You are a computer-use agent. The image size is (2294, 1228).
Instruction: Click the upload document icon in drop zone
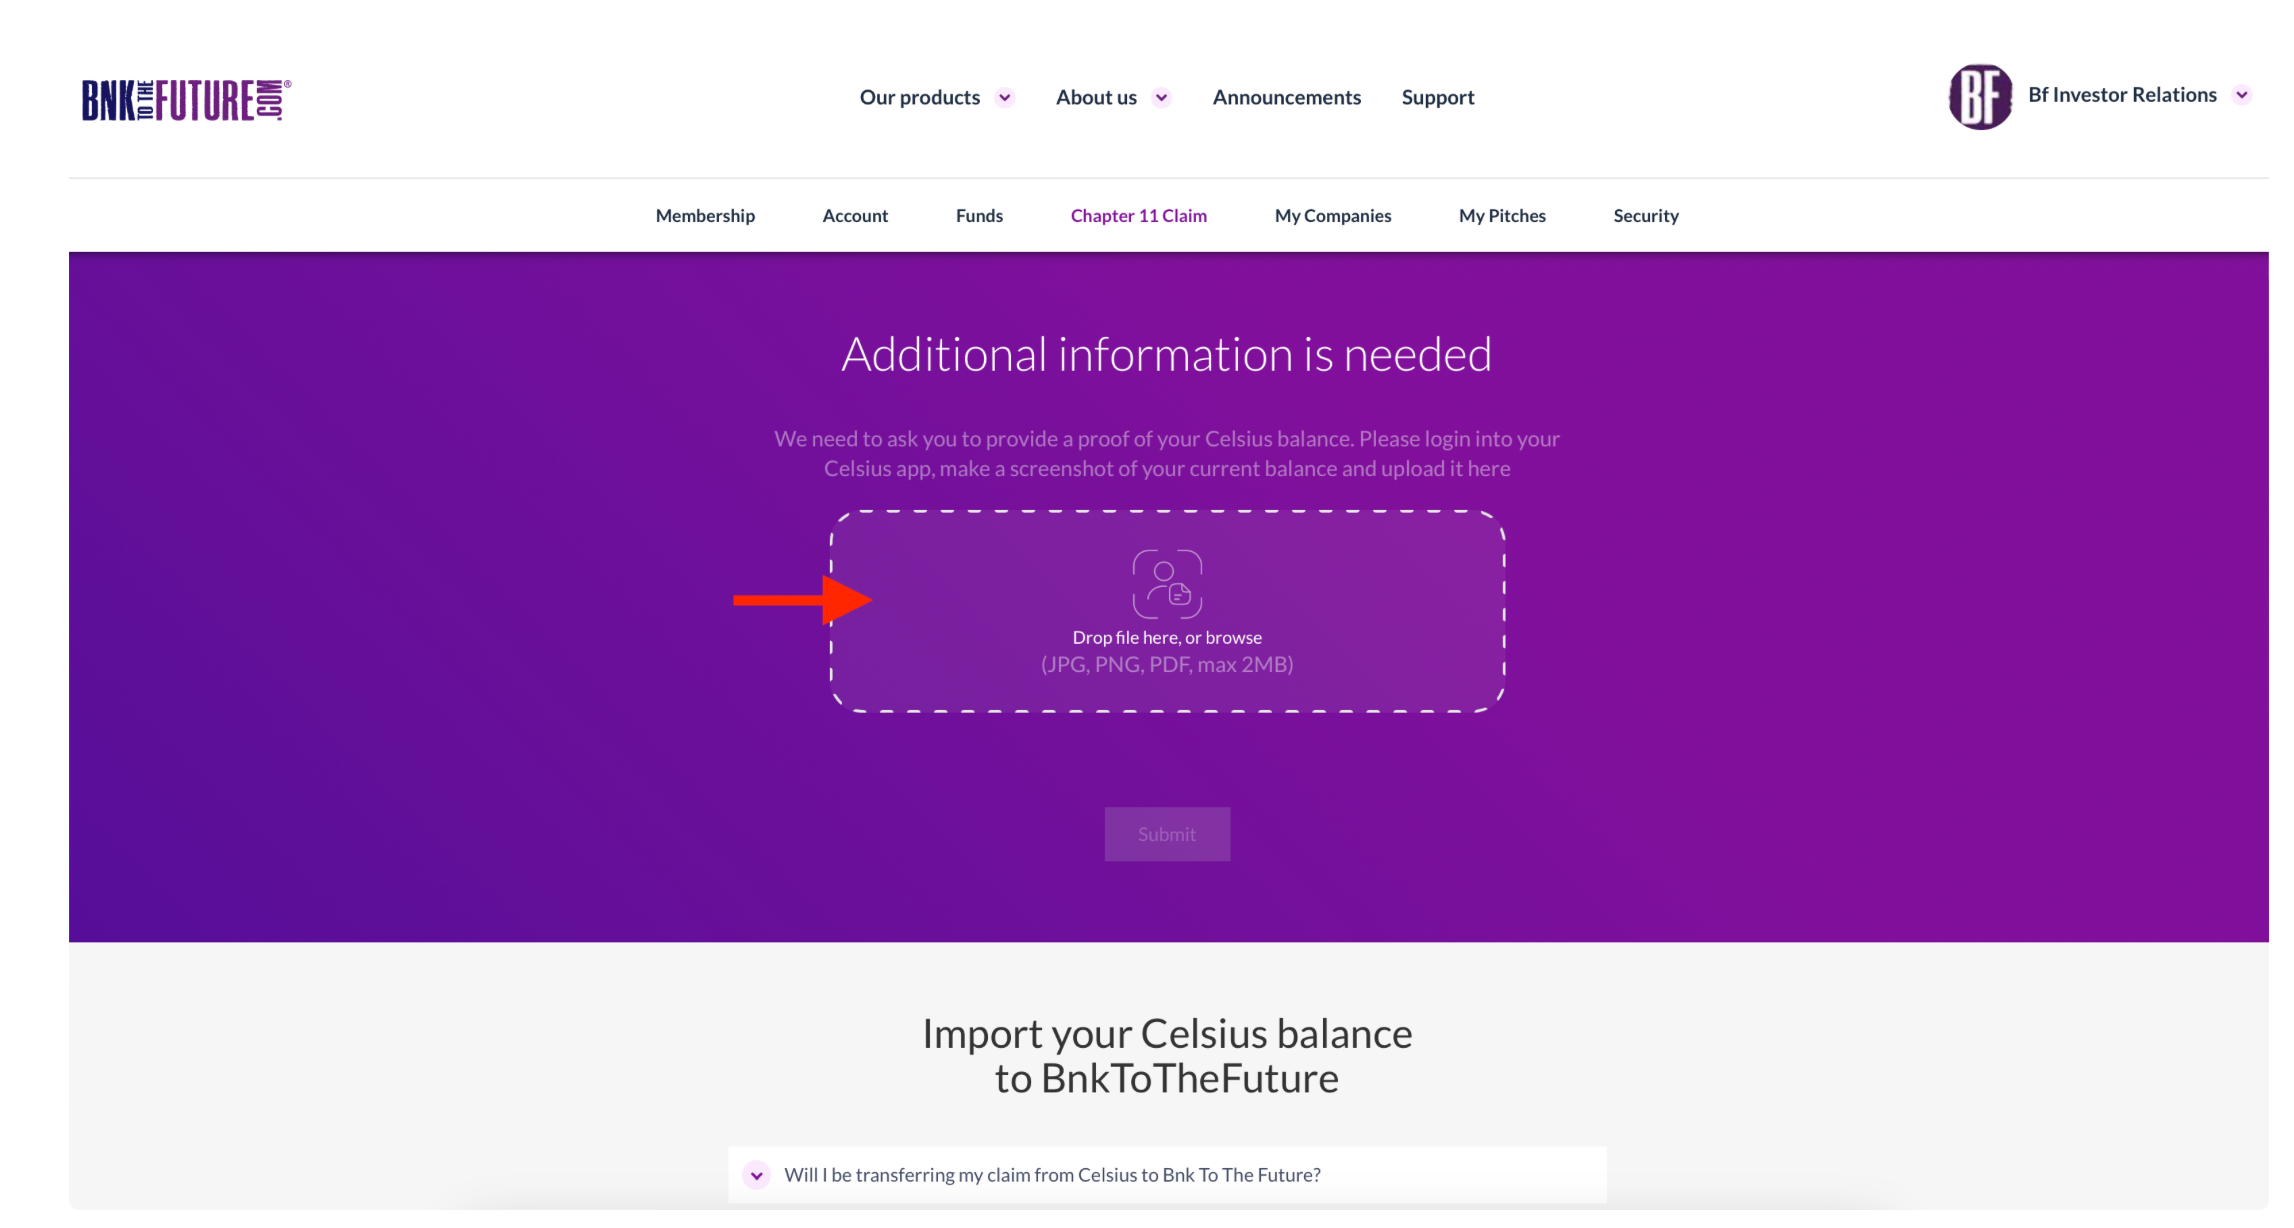click(x=1166, y=584)
